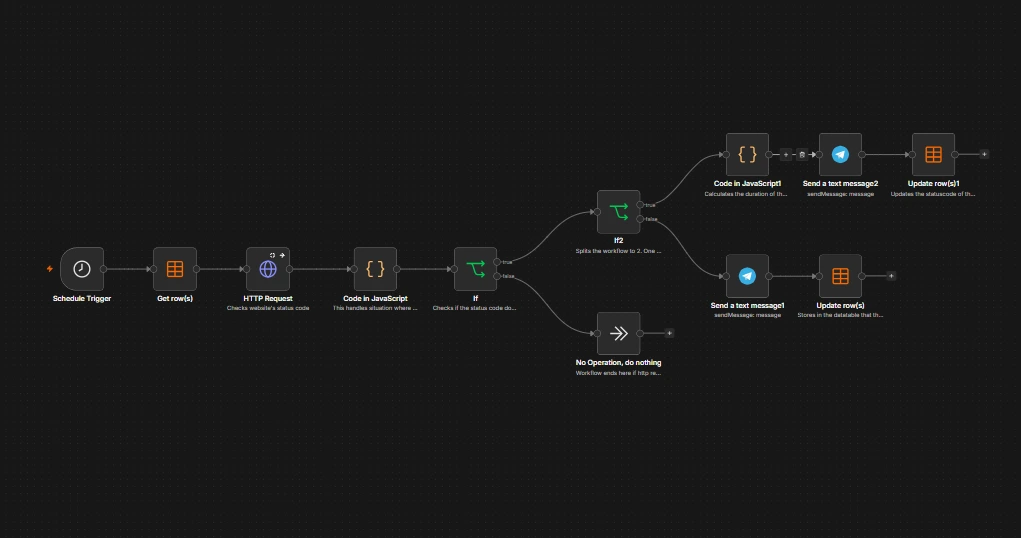
Task: Open the Send a text message1 Telegram node
Action: click(748, 276)
